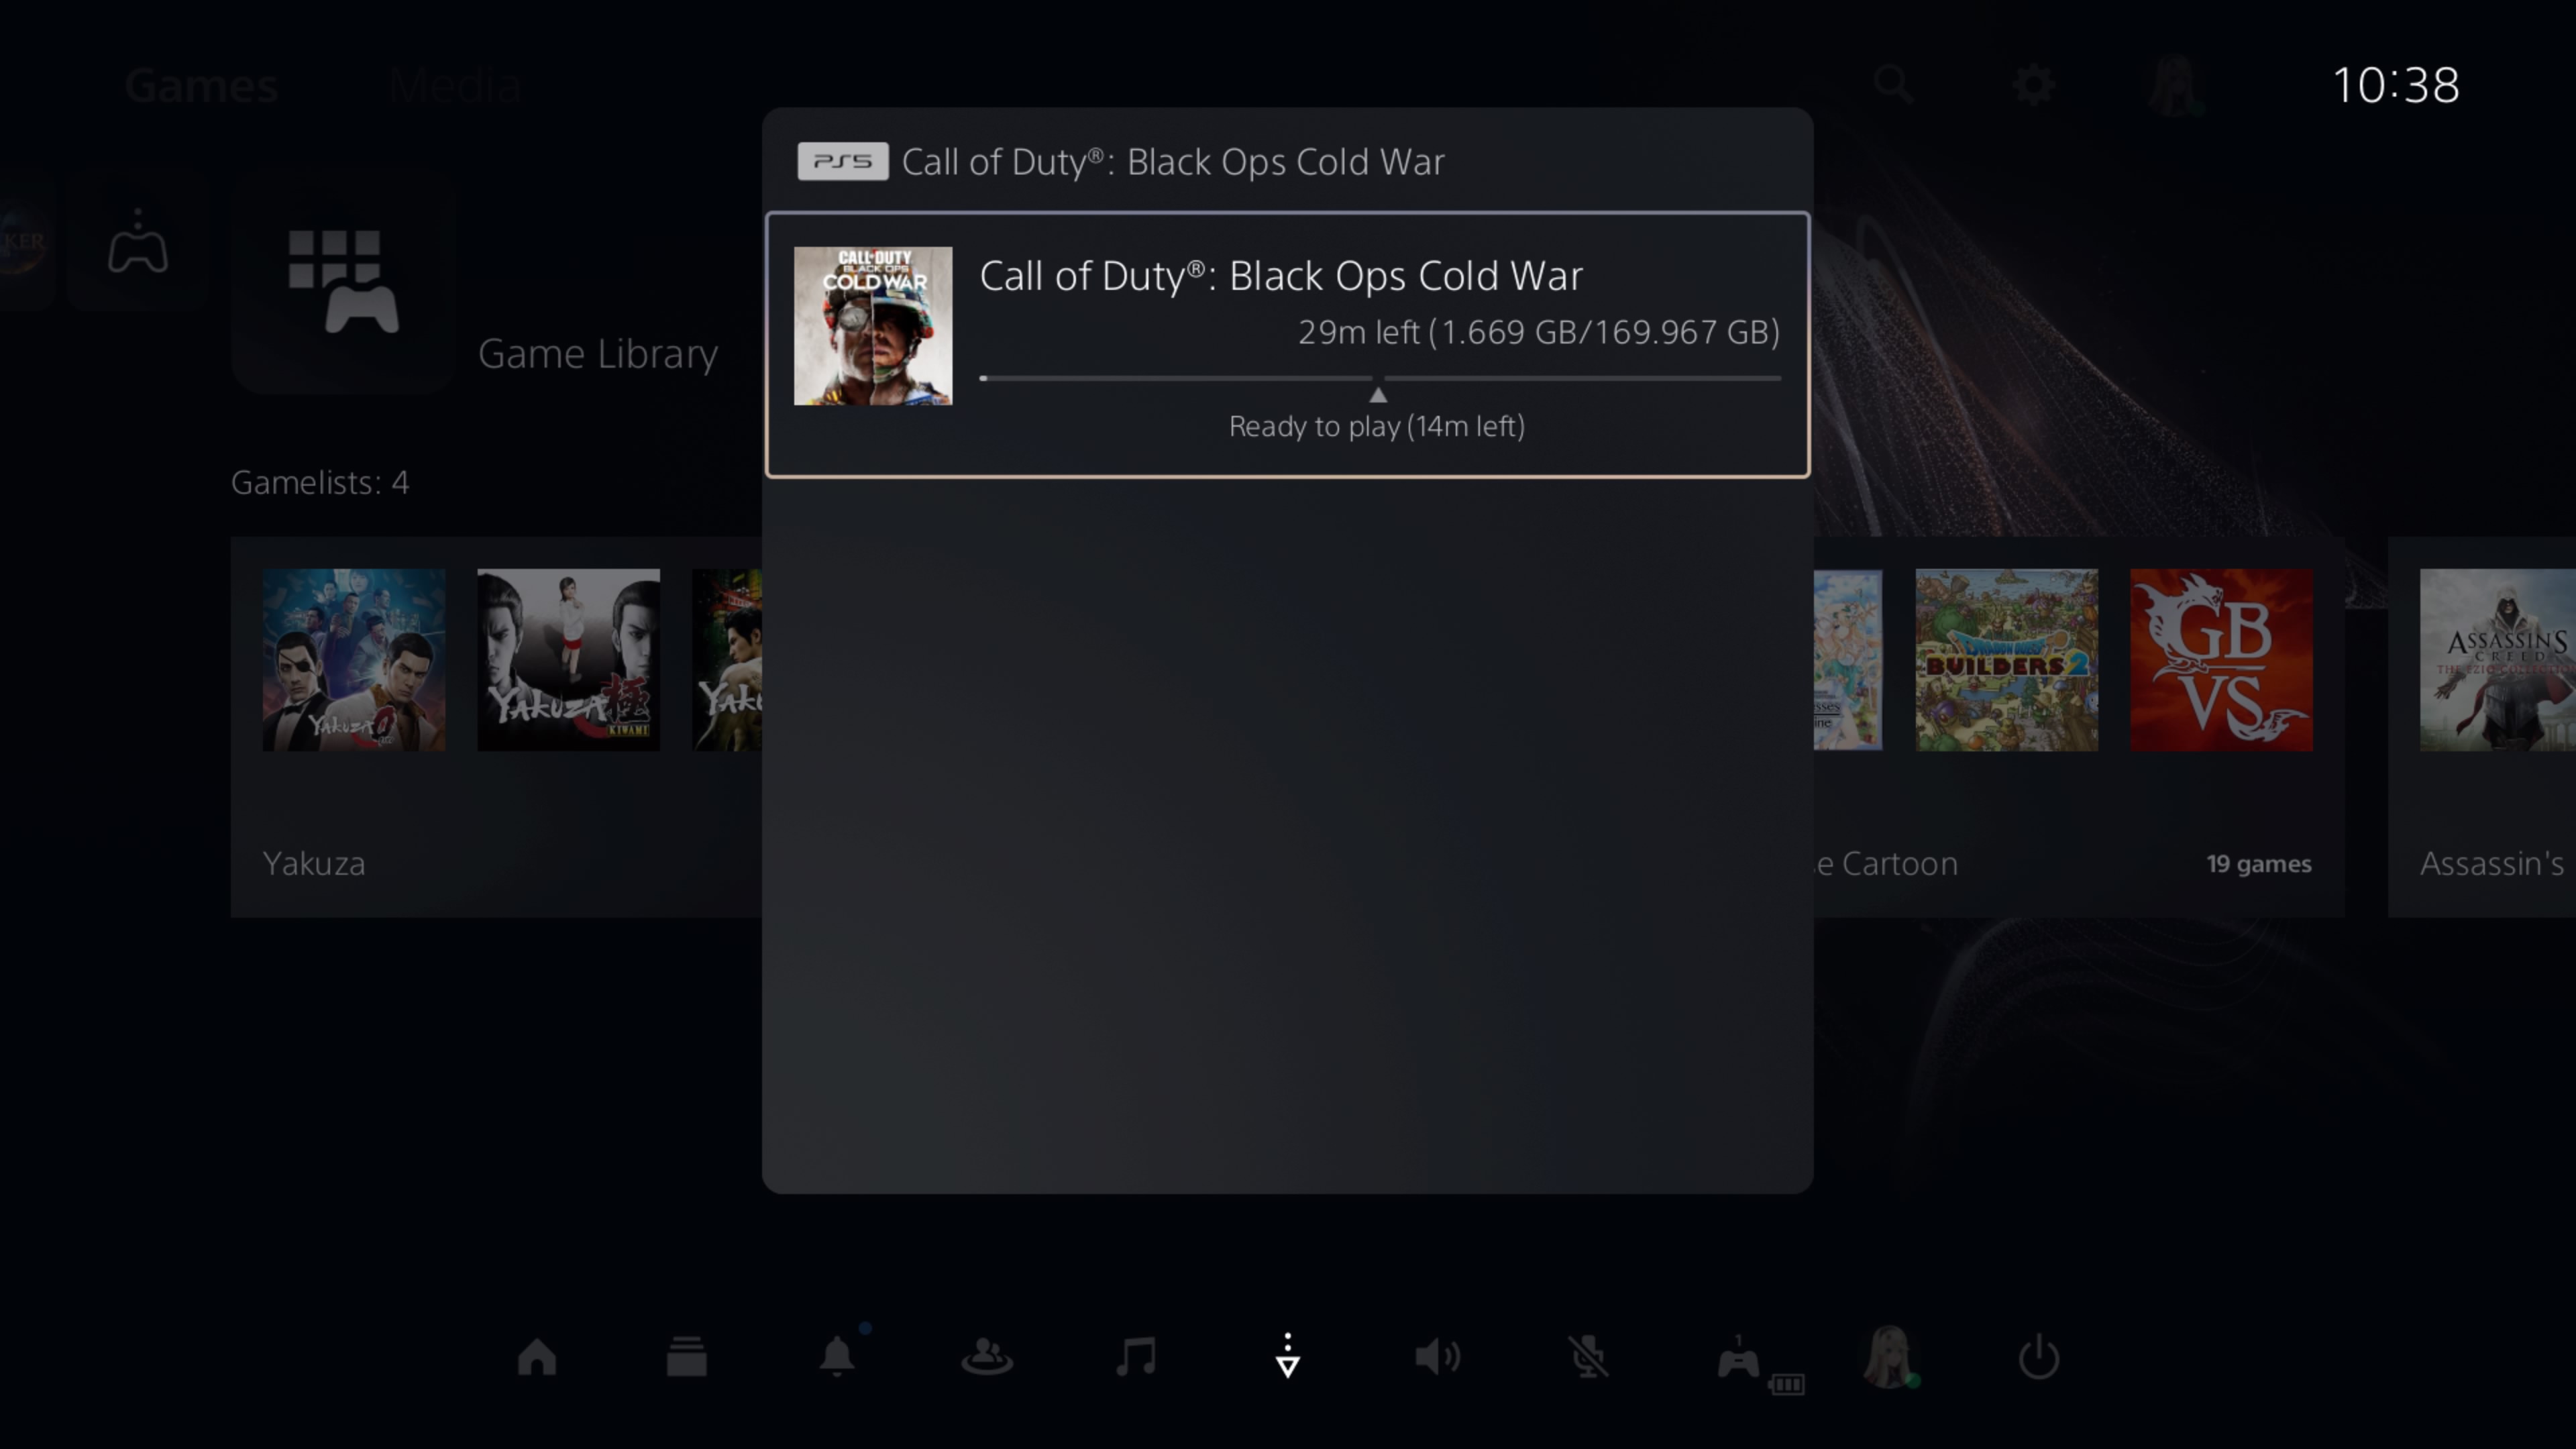This screenshot has height=1449, width=2576.
Task: Click Ready to play (14m left) text
Action: pyautogui.click(x=1377, y=426)
